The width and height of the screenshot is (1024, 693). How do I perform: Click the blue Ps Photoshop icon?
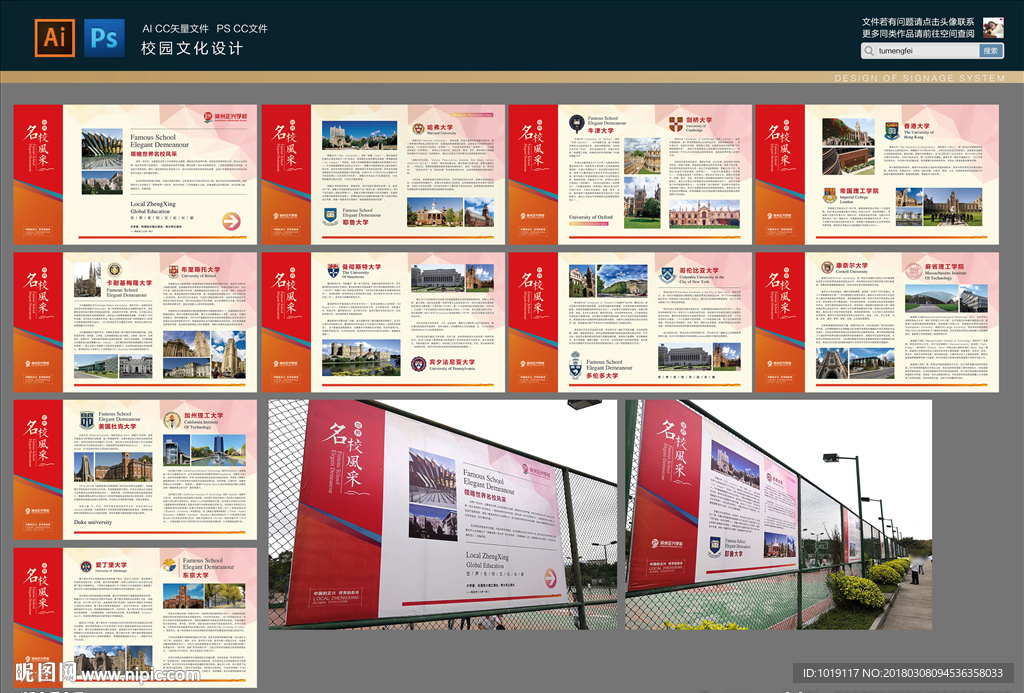[x=104, y=38]
